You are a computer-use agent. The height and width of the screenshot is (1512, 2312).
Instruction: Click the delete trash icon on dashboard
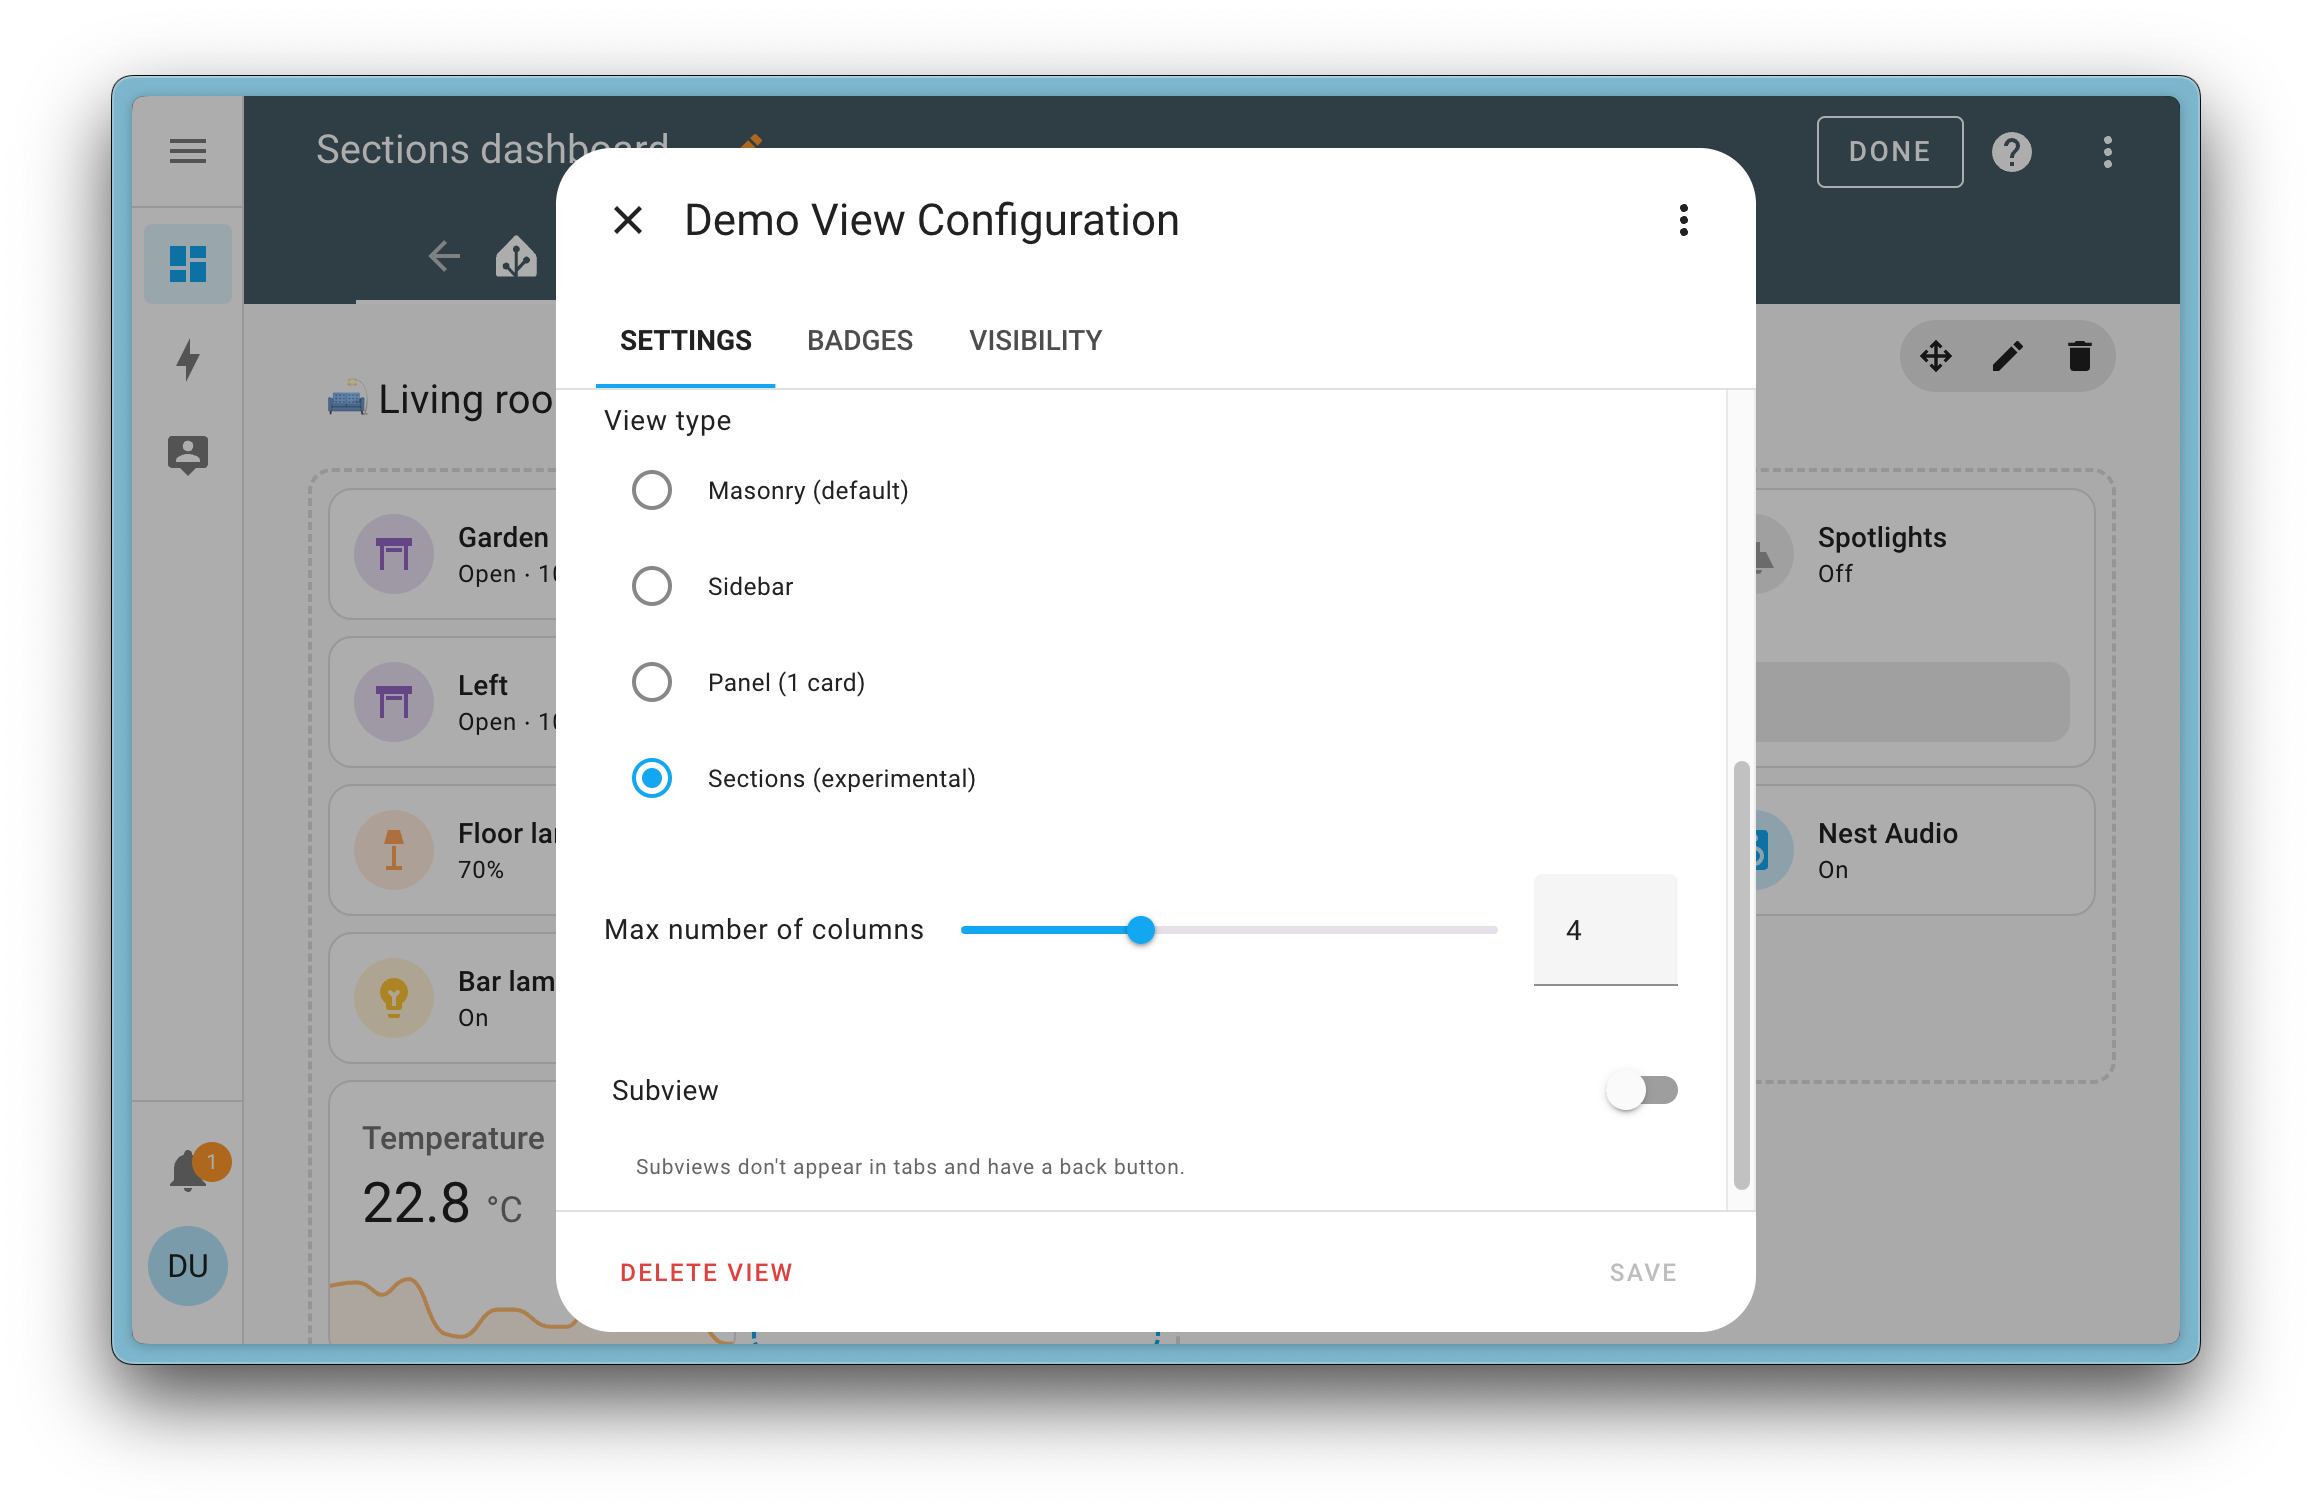pos(2079,358)
